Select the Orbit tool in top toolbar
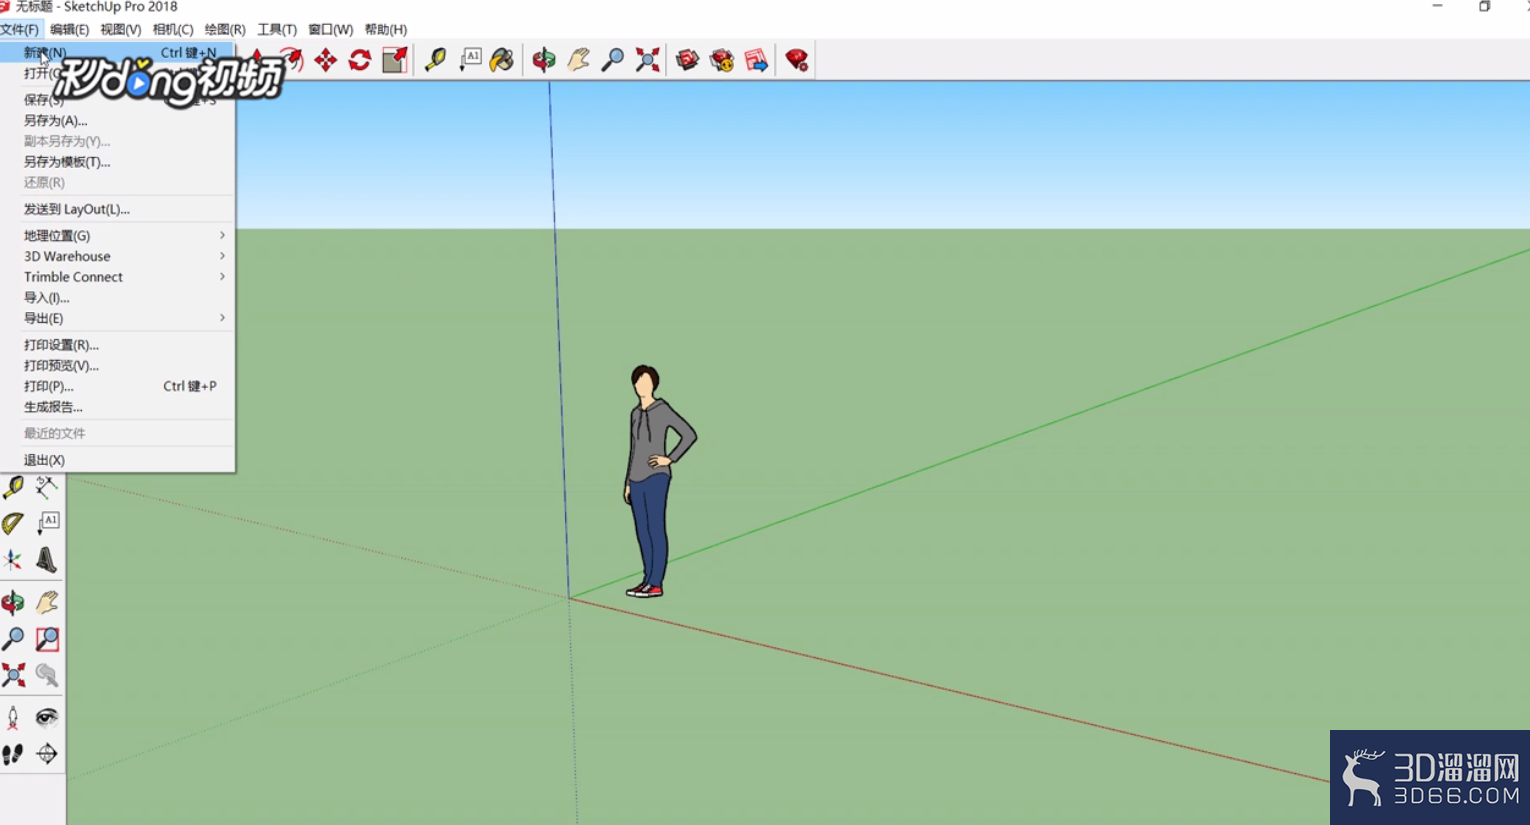 tap(544, 60)
